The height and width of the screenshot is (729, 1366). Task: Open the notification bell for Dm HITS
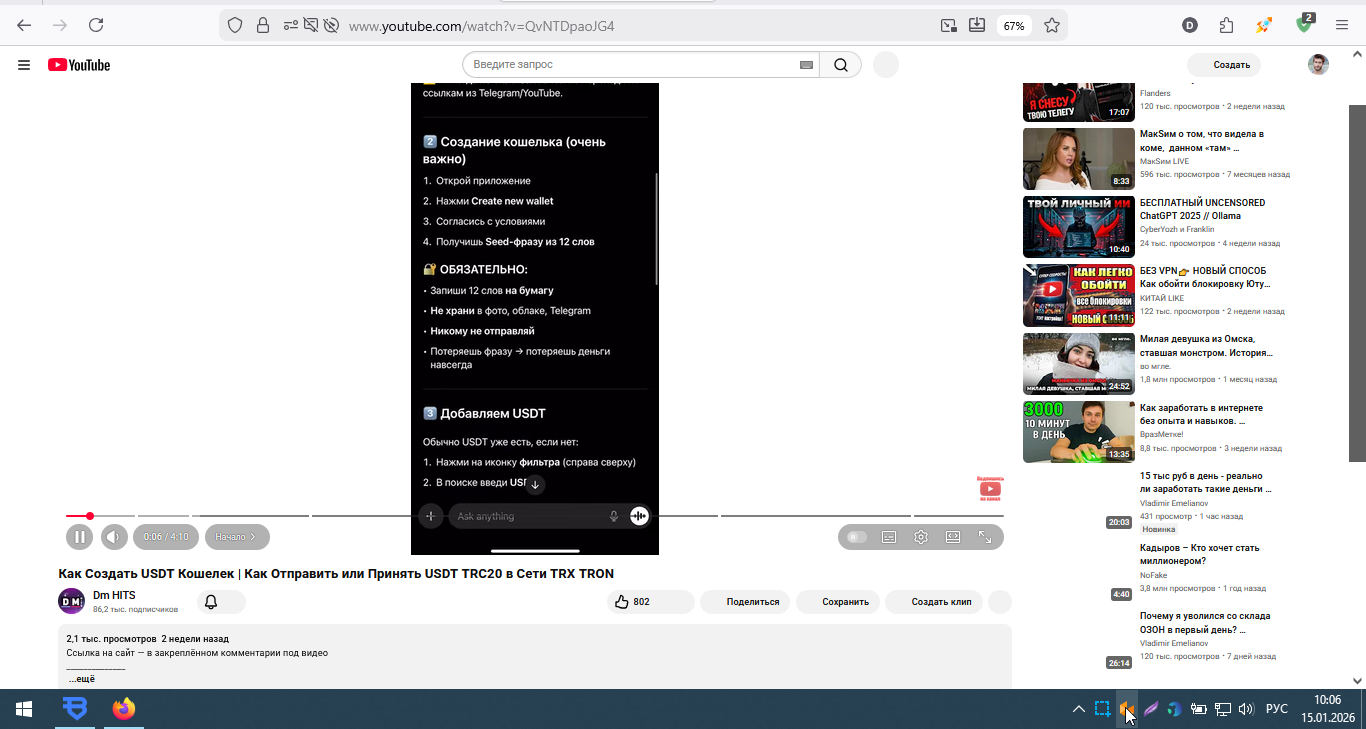(x=211, y=602)
